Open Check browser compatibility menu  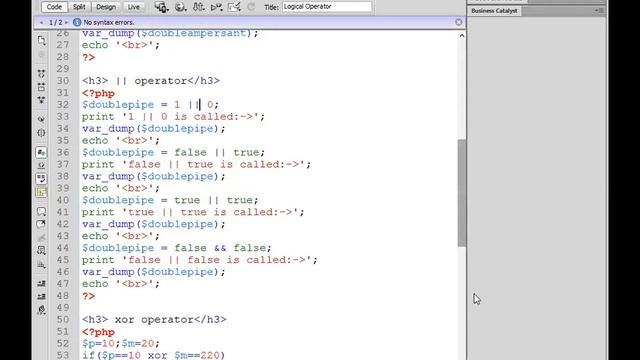pyautogui.click(x=234, y=7)
